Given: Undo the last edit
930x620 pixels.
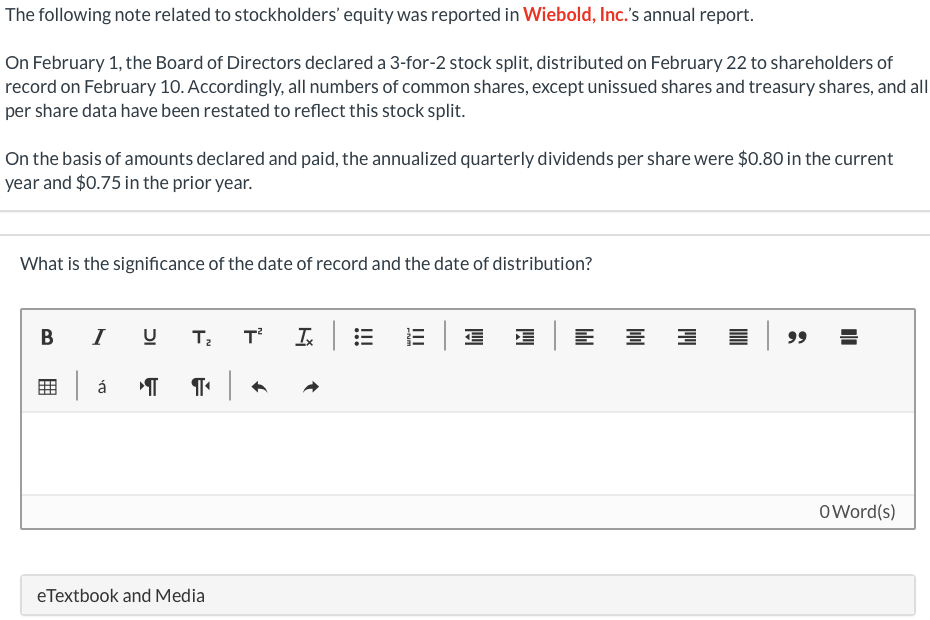Looking at the screenshot, I should tap(259, 387).
